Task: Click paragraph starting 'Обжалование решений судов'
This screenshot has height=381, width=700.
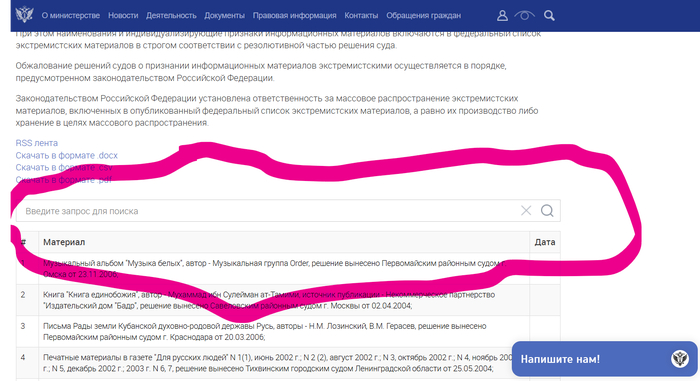Action: tap(261, 71)
